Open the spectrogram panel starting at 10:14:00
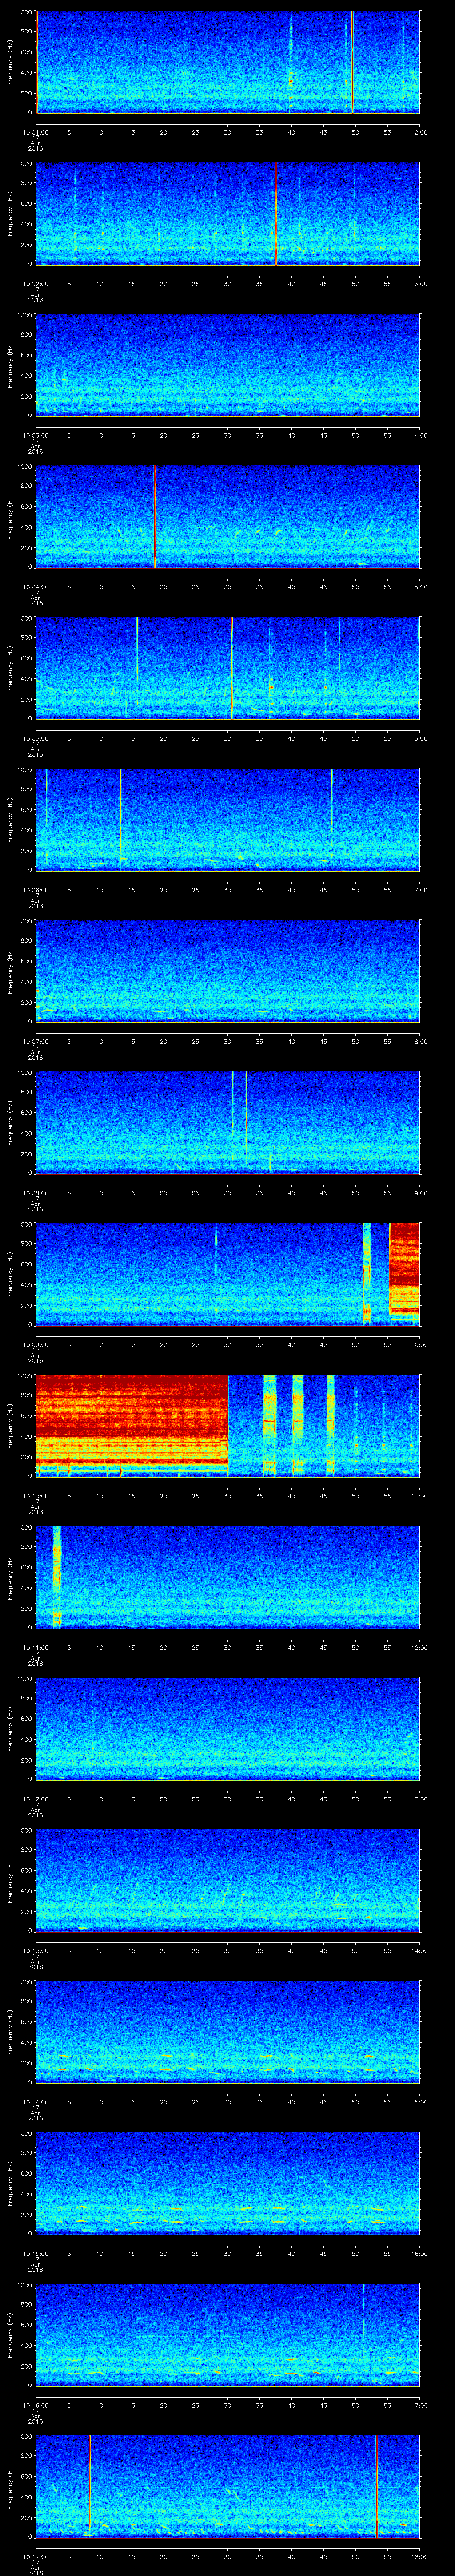This screenshot has width=455, height=2576. [227, 2032]
